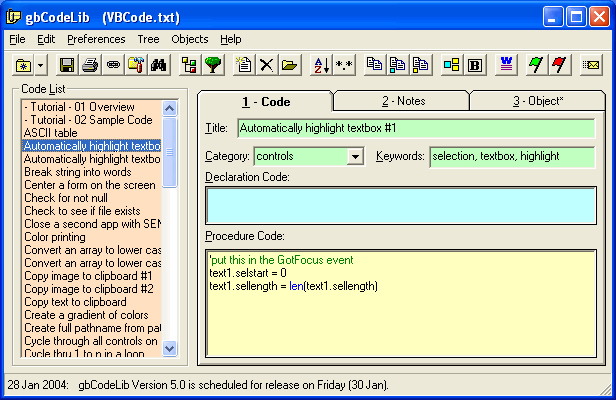The height and width of the screenshot is (400, 616).
Task: Select 'ASCII table' in the list
Action: (92, 133)
